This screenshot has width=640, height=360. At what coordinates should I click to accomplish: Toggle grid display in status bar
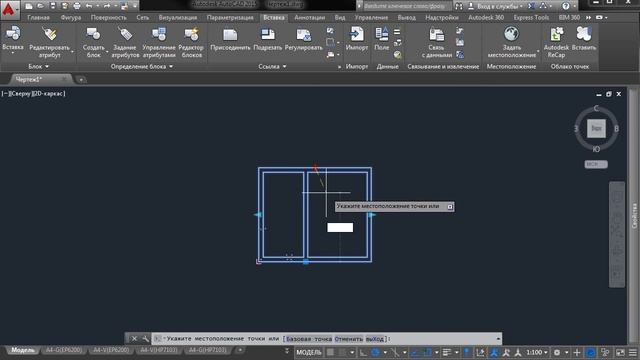coord(330,352)
